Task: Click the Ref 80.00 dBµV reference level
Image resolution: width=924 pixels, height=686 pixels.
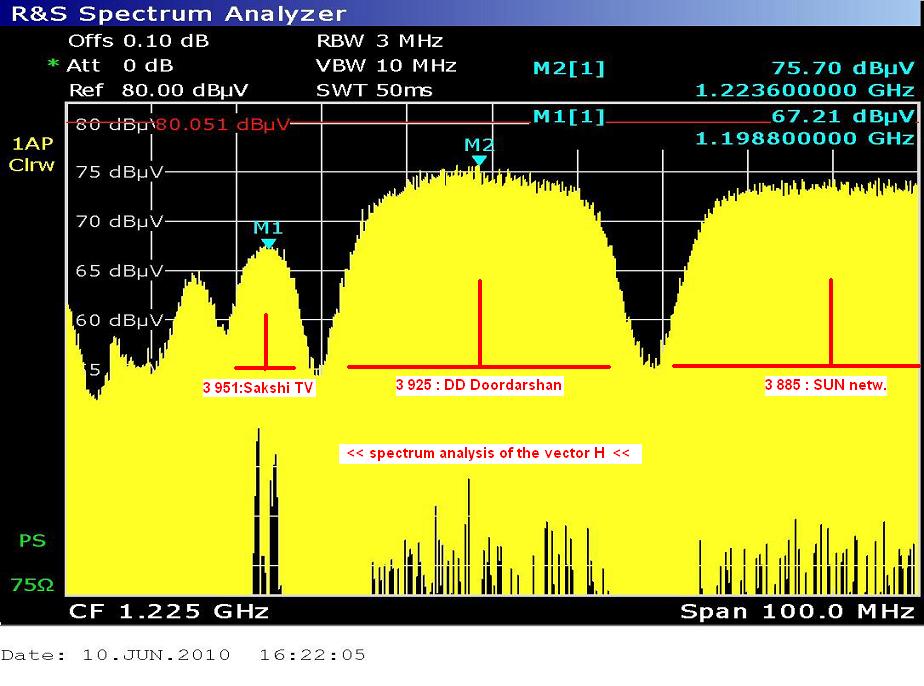Action: coord(158,90)
